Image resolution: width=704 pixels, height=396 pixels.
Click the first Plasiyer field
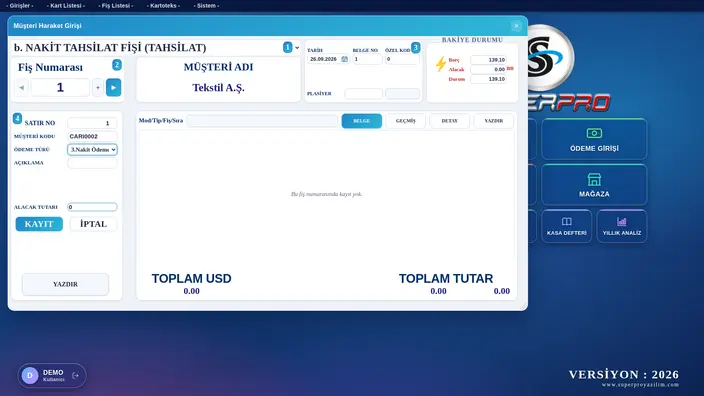tap(363, 94)
